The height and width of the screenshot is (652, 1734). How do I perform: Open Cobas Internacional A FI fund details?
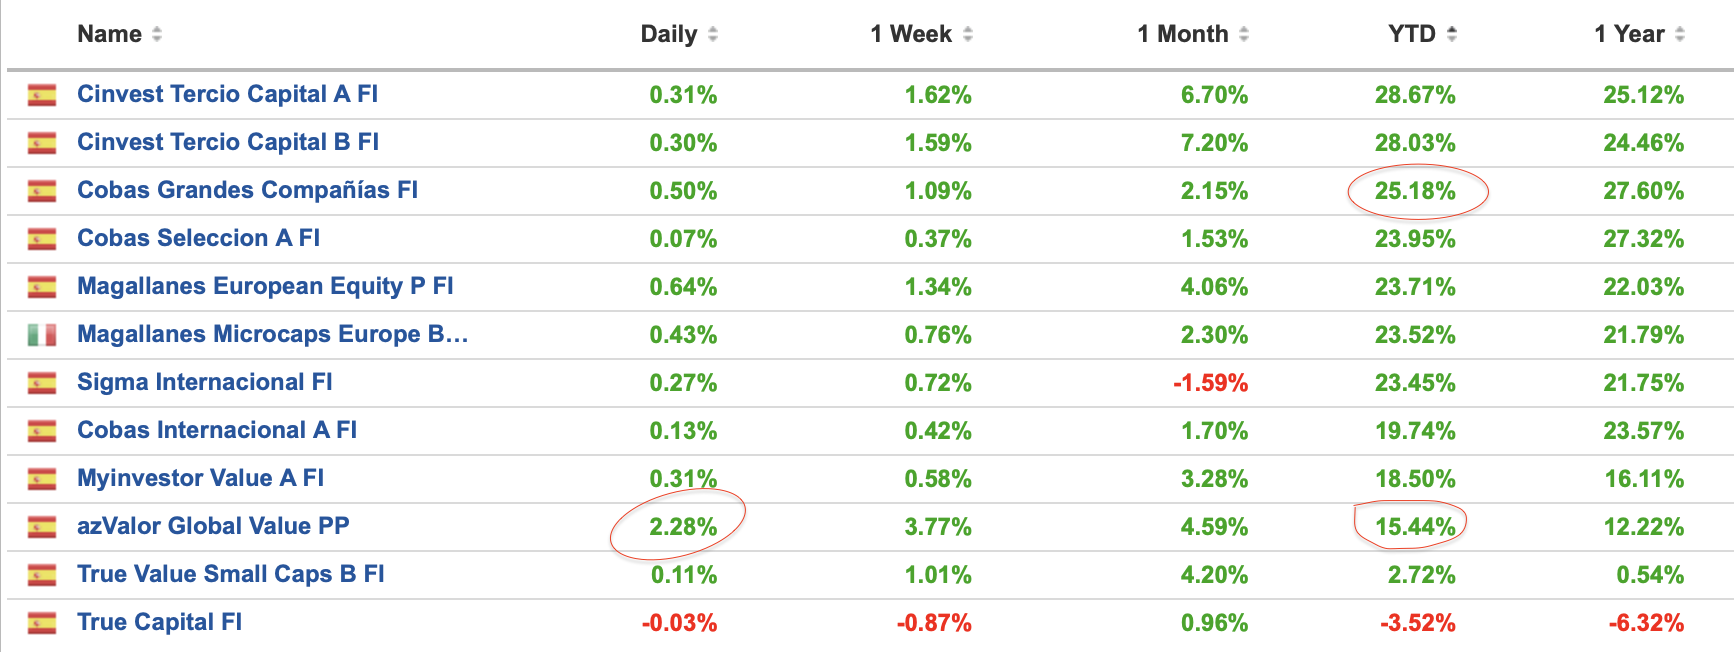click(217, 430)
